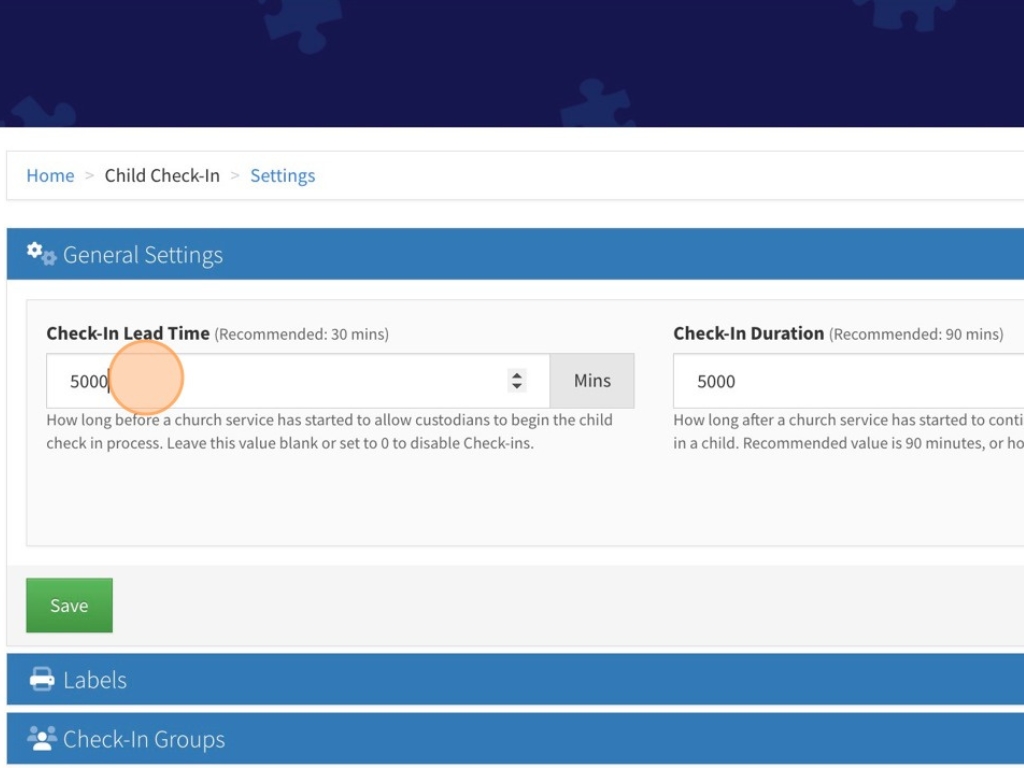Image resolution: width=1024 pixels, height=768 pixels.
Task: Select the Settings breadcrumb entry
Action: pyautogui.click(x=283, y=175)
